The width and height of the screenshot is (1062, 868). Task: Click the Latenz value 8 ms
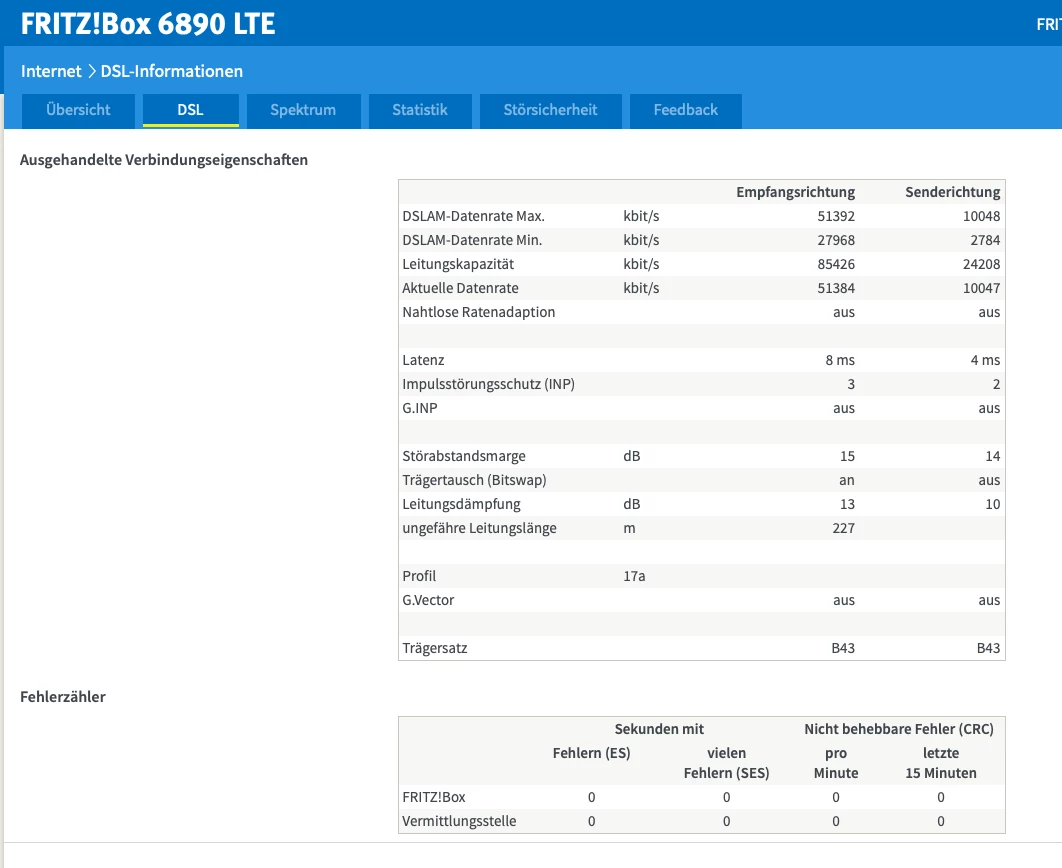point(840,360)
